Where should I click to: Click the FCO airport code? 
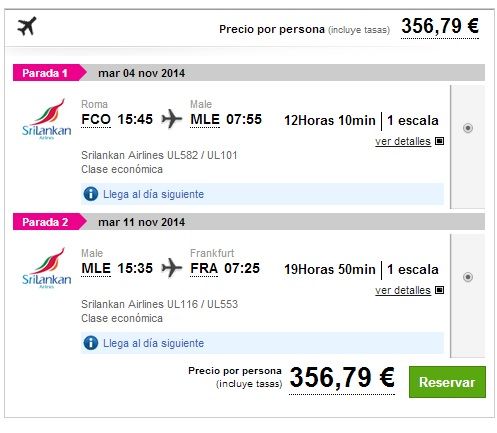point(96,119)
